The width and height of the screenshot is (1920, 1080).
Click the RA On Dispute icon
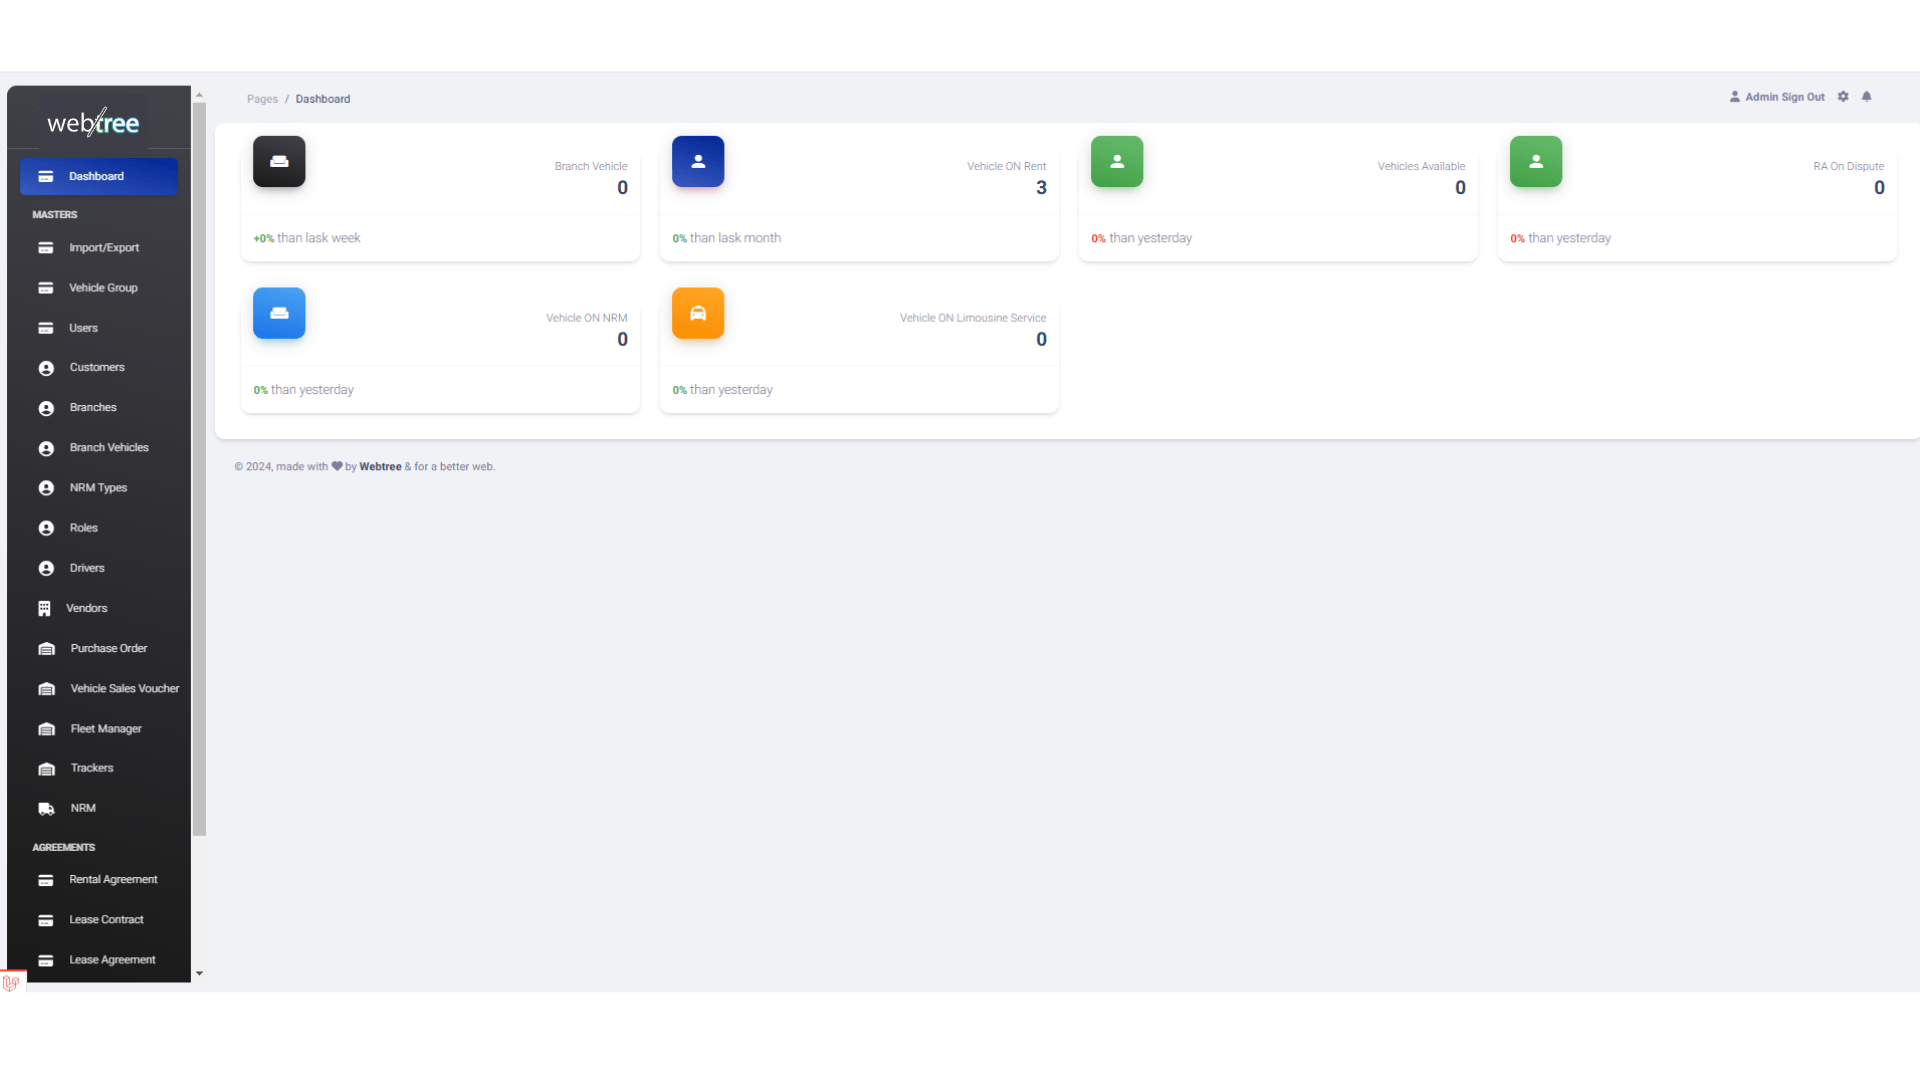(1536, 161)
